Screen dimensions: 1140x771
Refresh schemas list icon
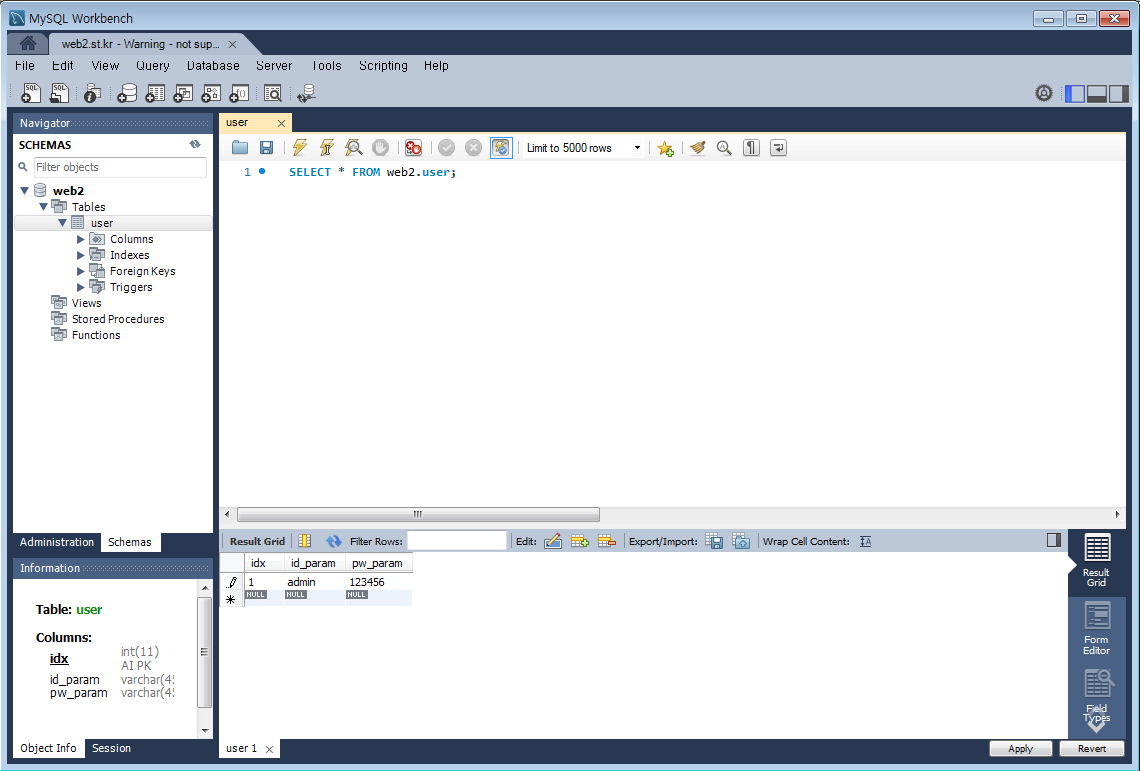195,144
